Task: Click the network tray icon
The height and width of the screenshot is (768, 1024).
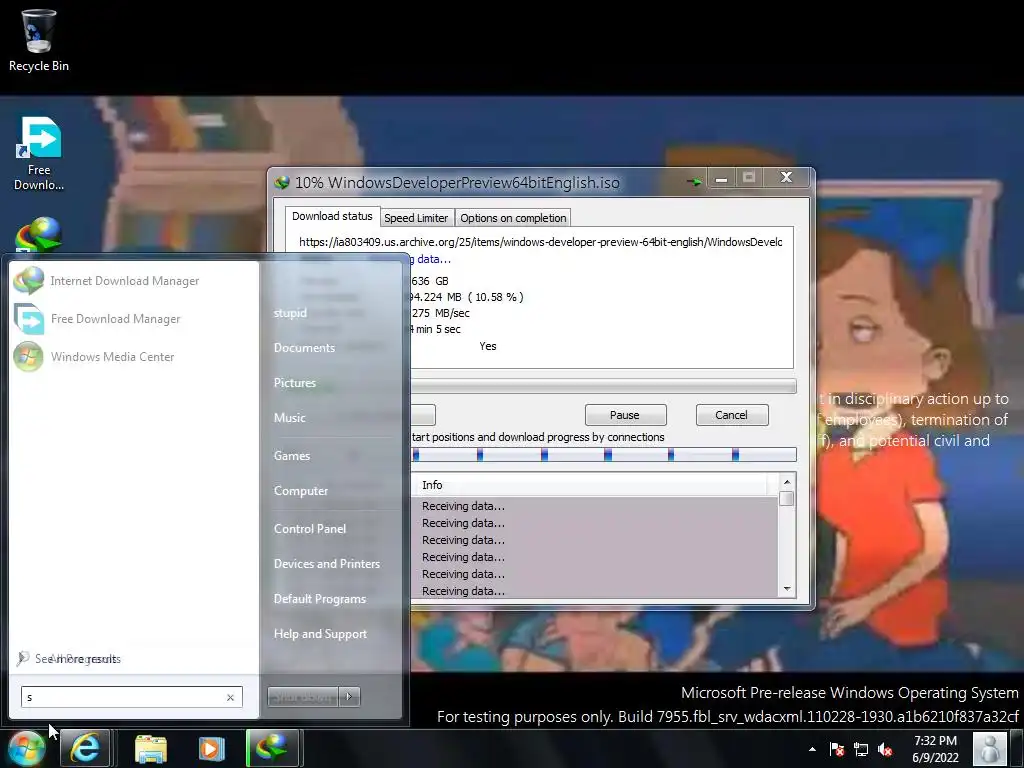Action: coord(861,749)
